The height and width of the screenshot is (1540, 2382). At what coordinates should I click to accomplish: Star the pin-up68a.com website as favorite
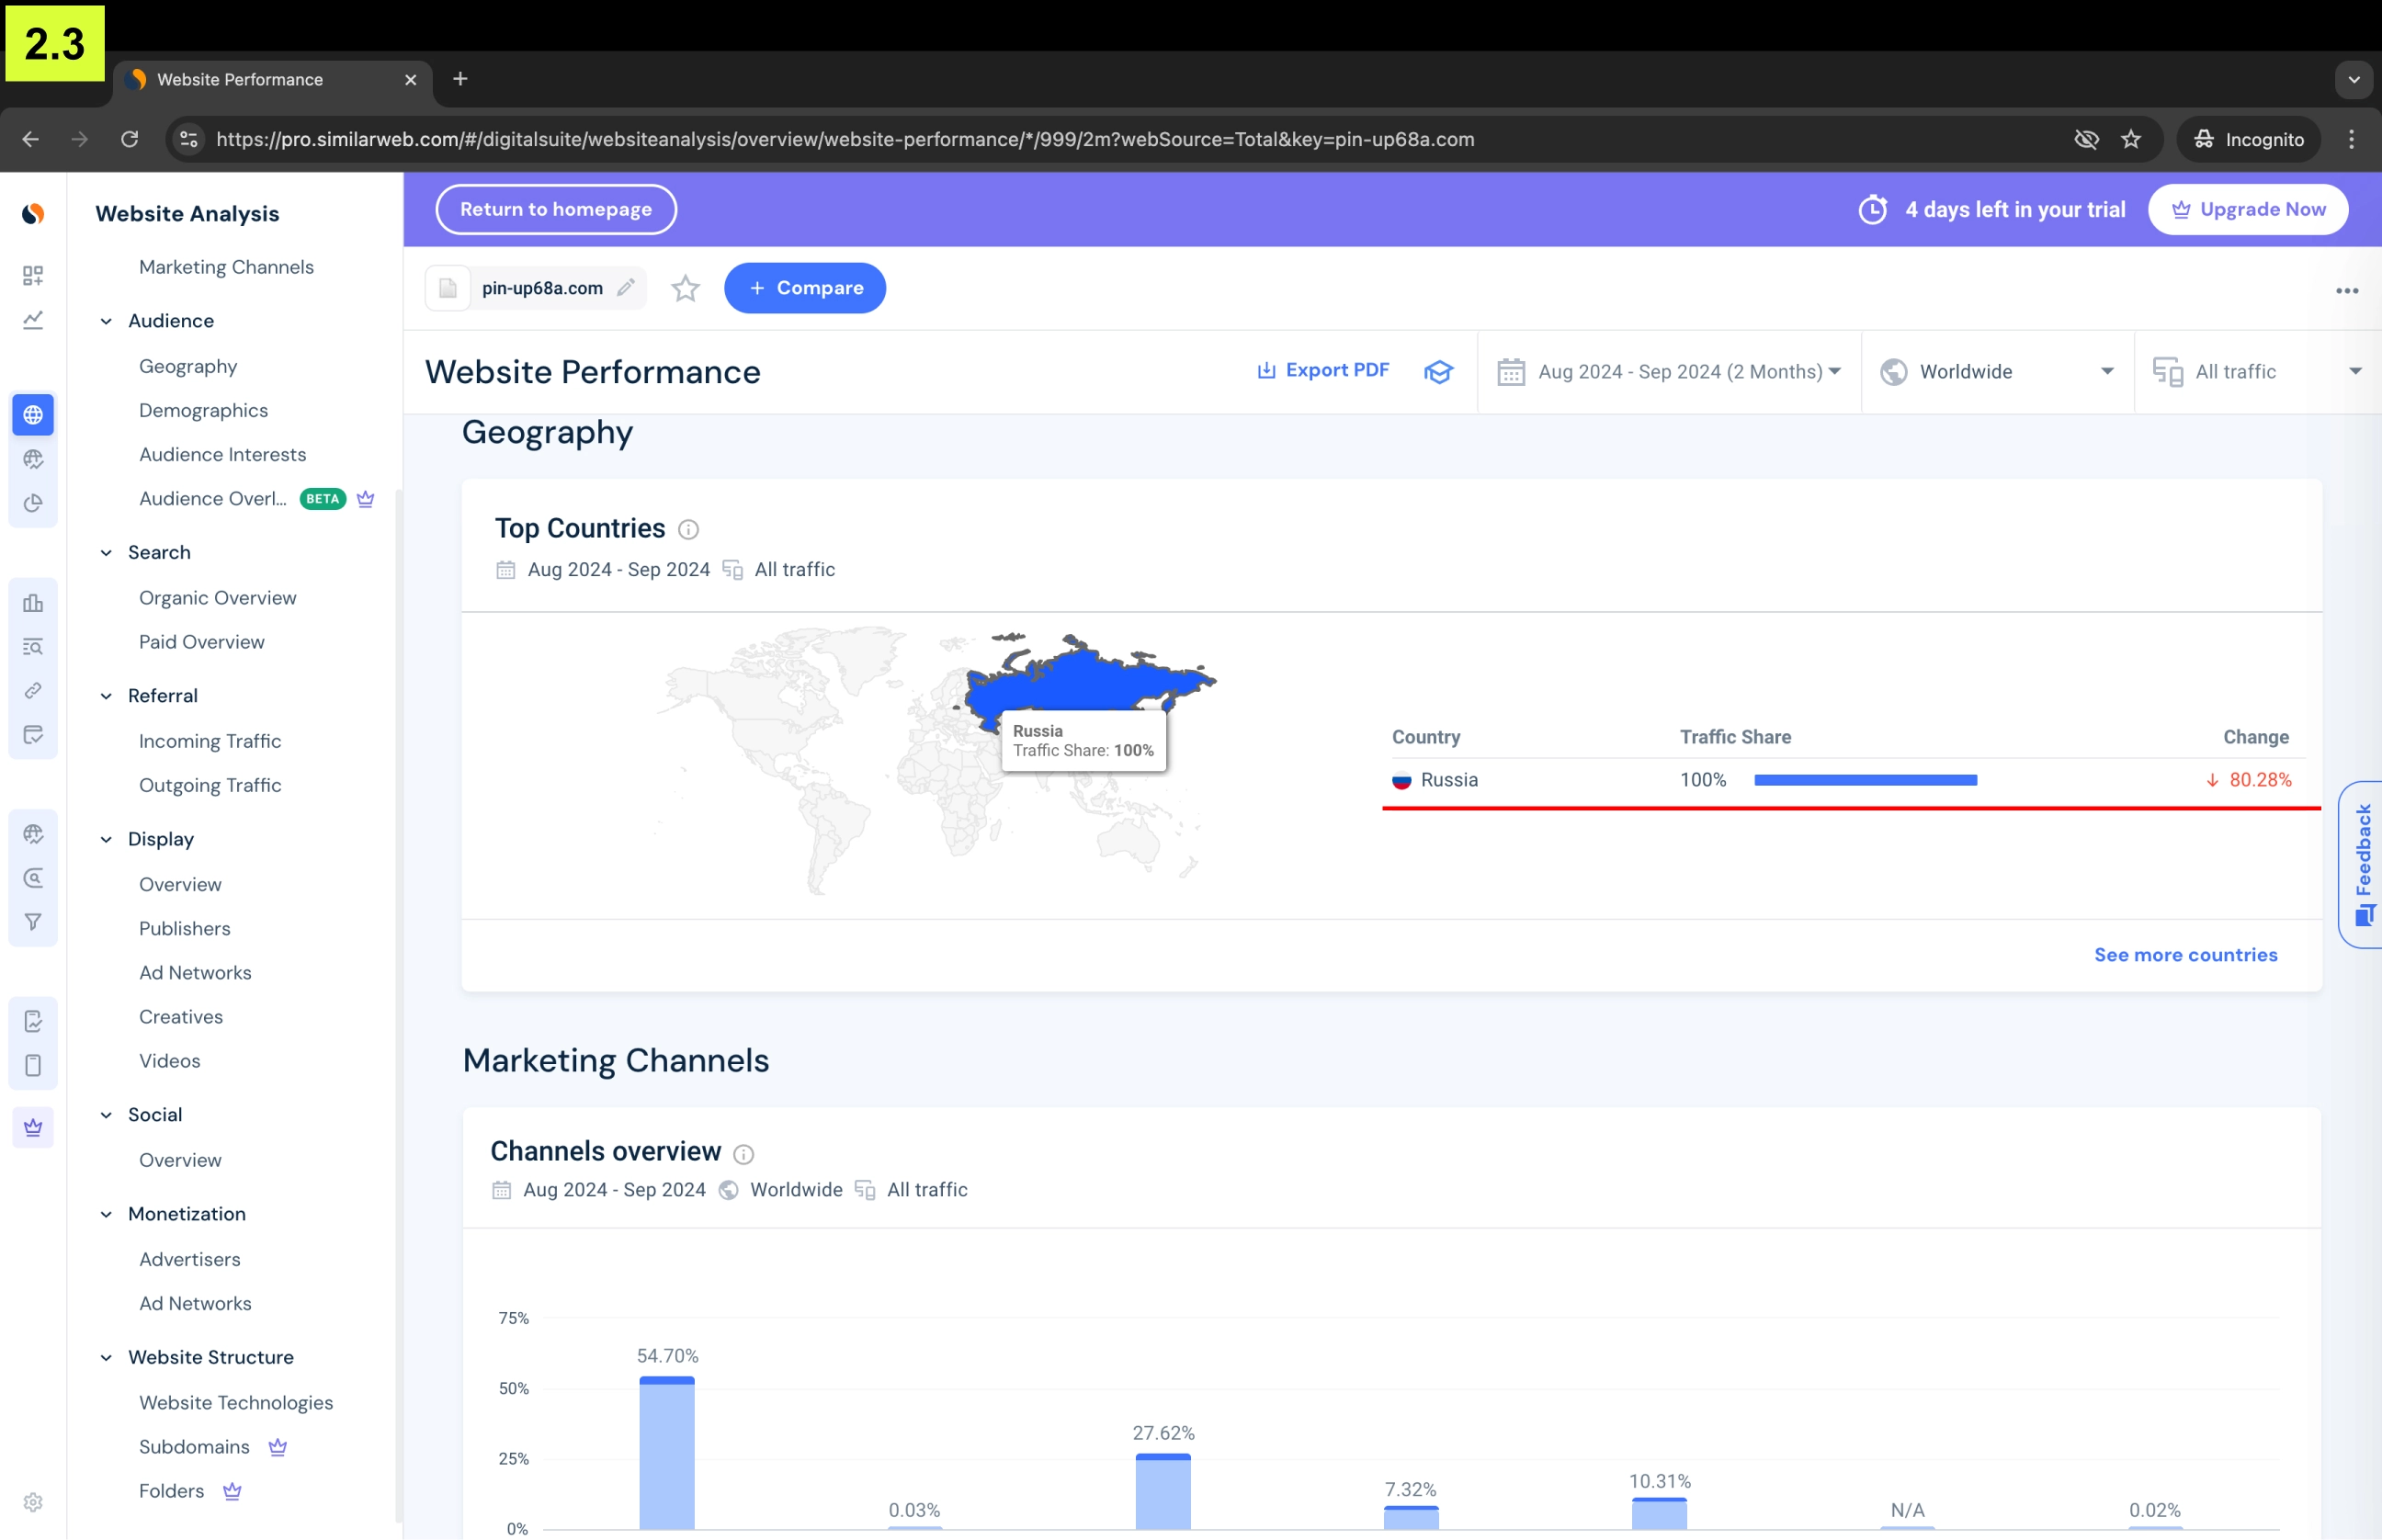pos(685,288)
